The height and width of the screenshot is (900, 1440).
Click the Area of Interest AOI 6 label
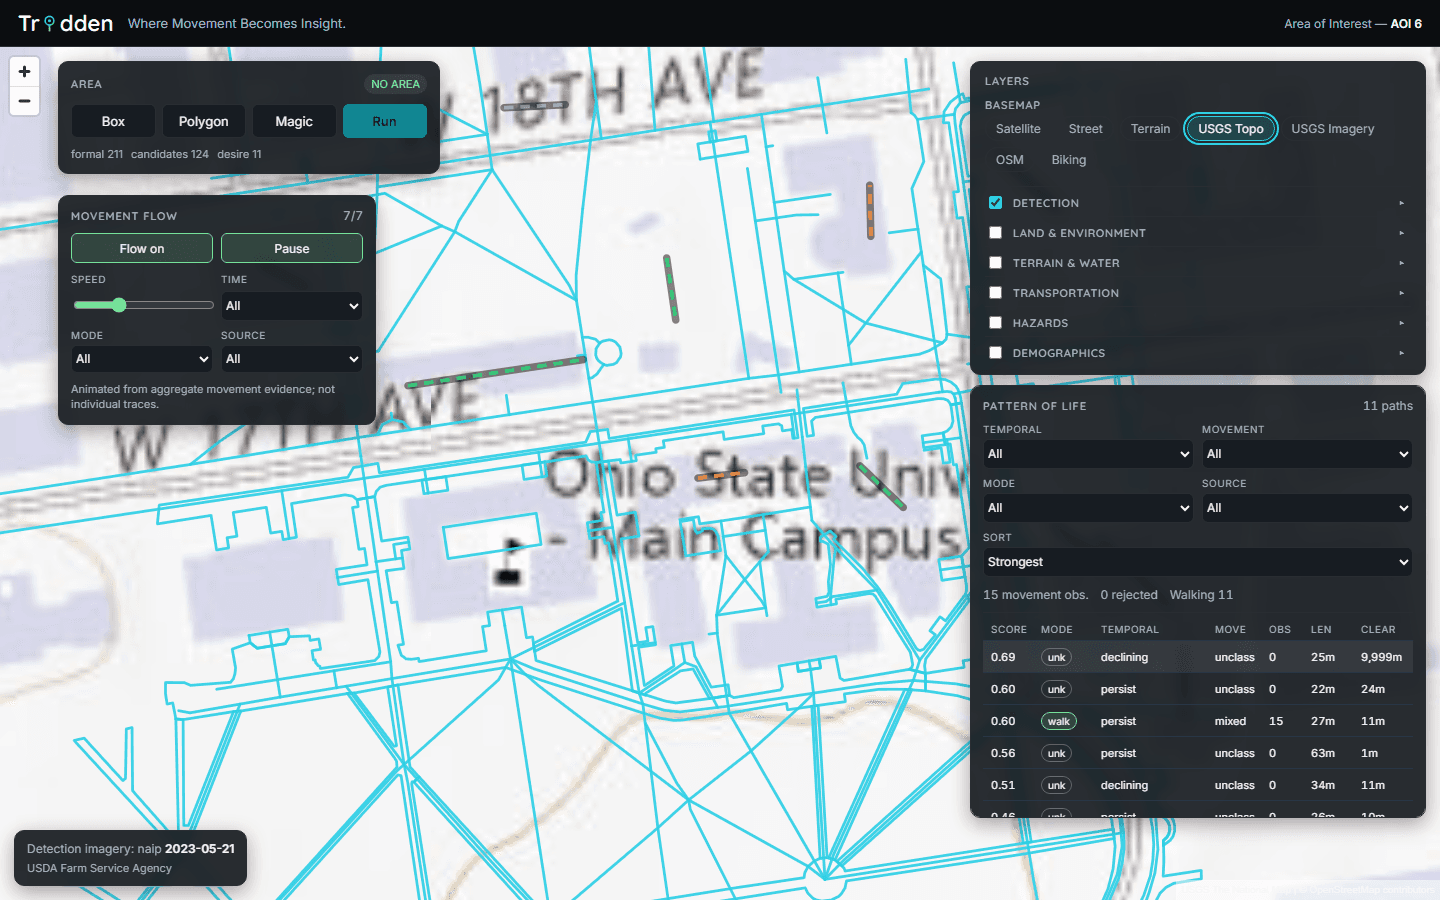click(x=1353, y=23)
